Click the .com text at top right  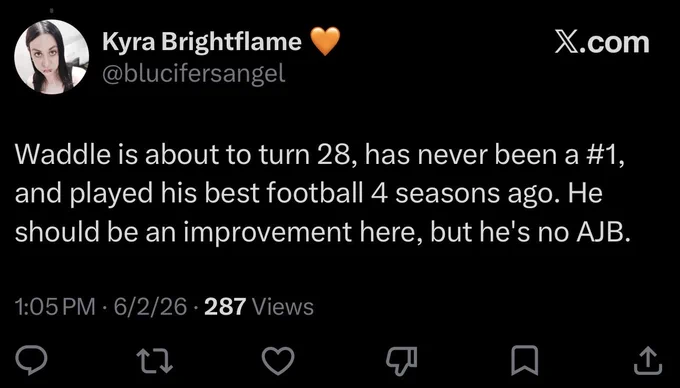613,43
